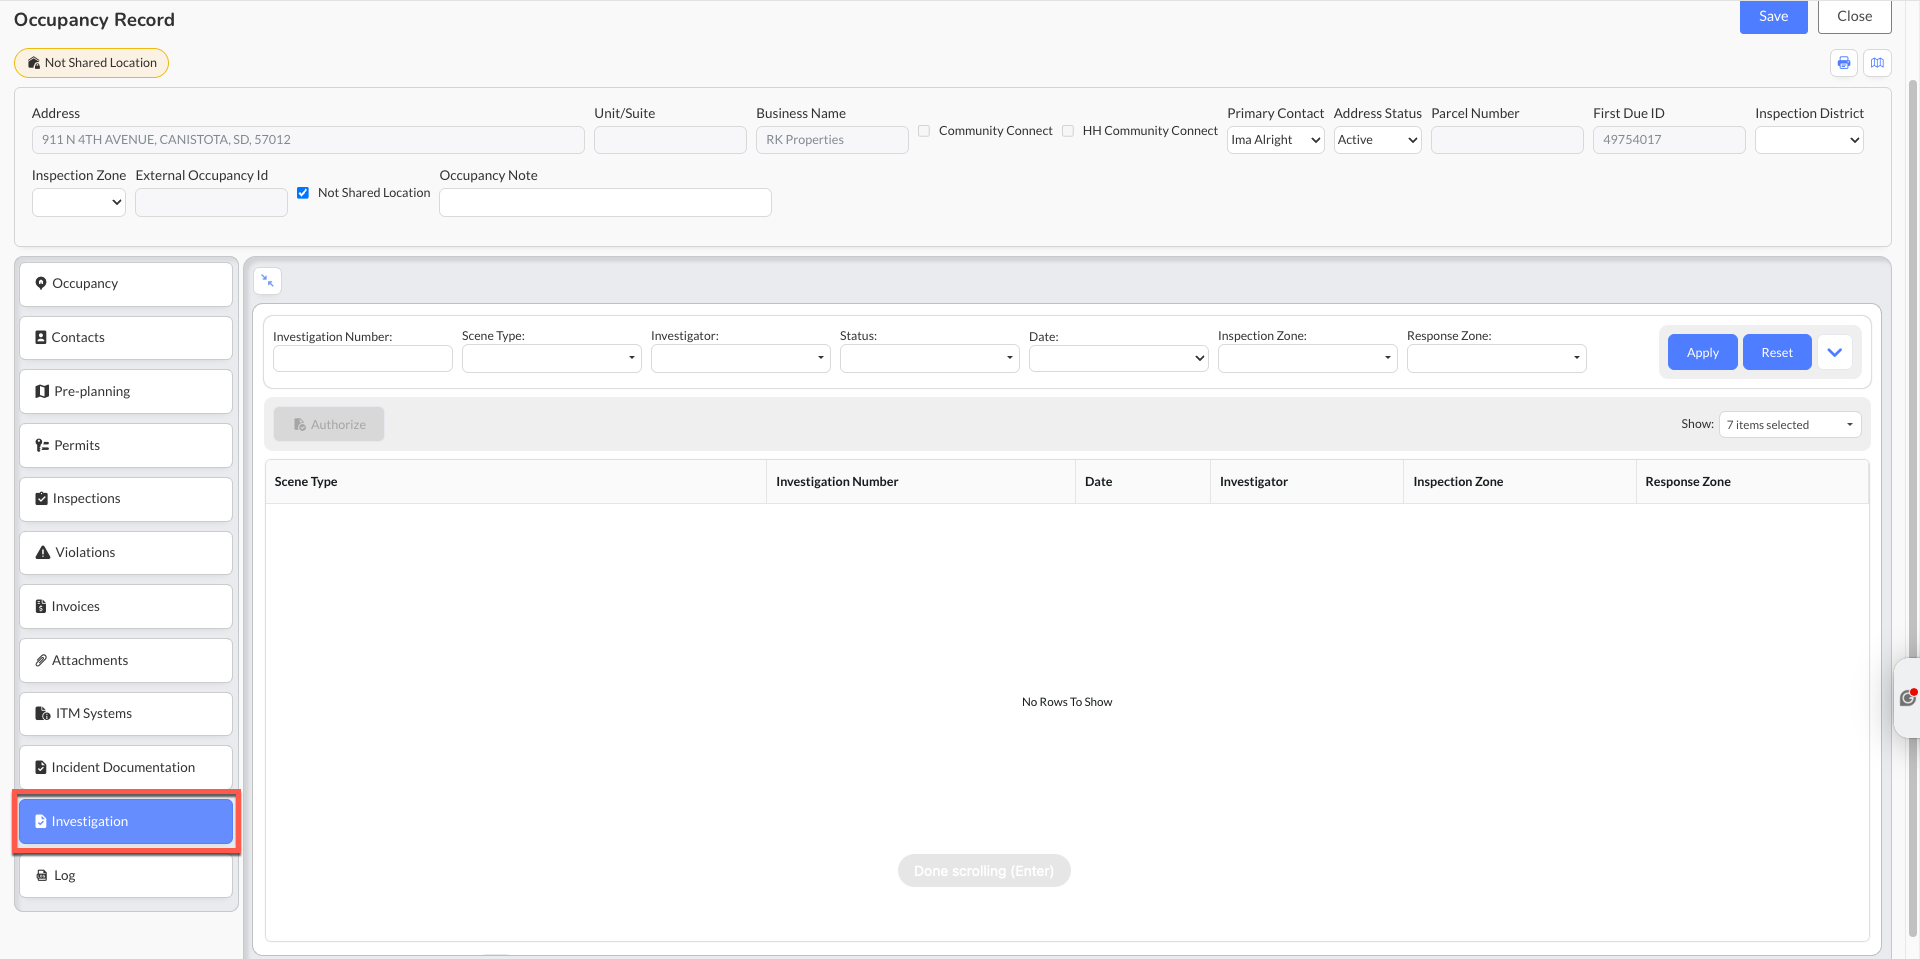Expand the Scene Type filter dropdown

coord(552,358)
